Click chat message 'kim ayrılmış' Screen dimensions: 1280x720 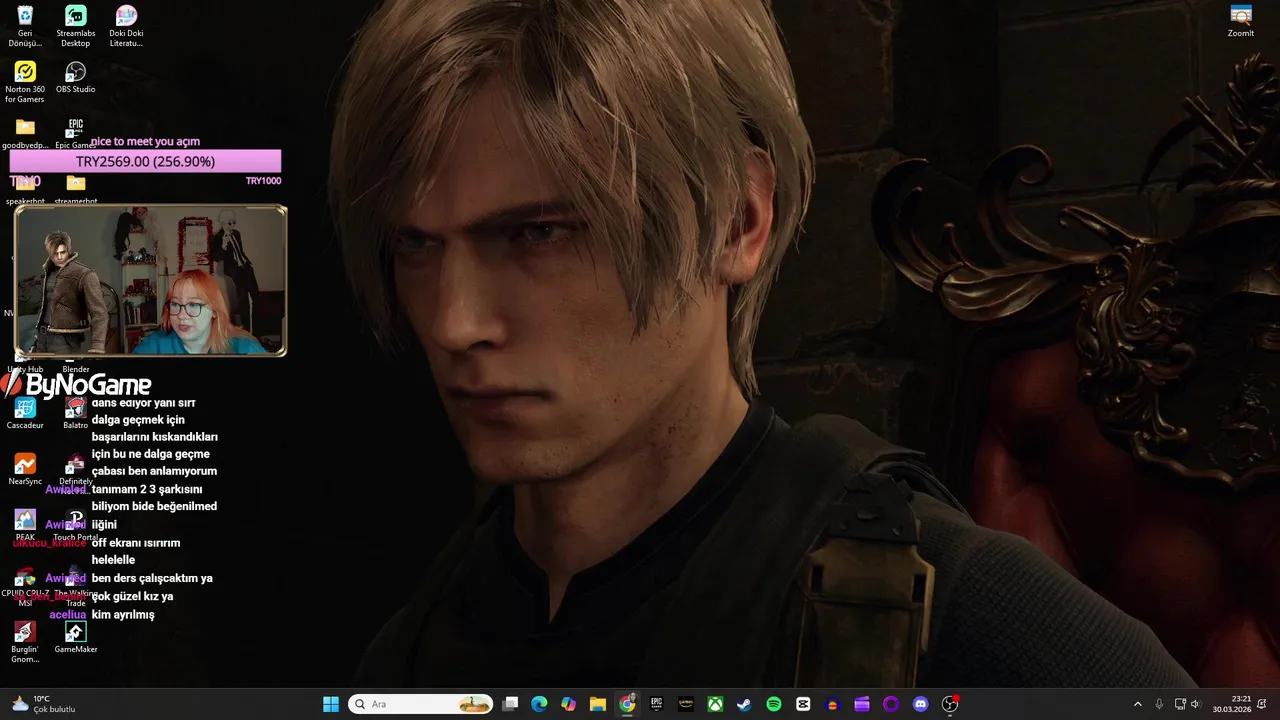click(x=123, y=614)
